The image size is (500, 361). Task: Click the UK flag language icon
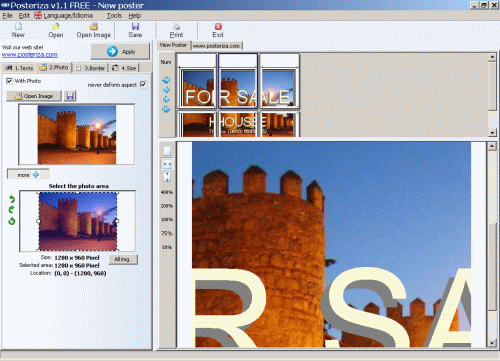tap(38, 15)
